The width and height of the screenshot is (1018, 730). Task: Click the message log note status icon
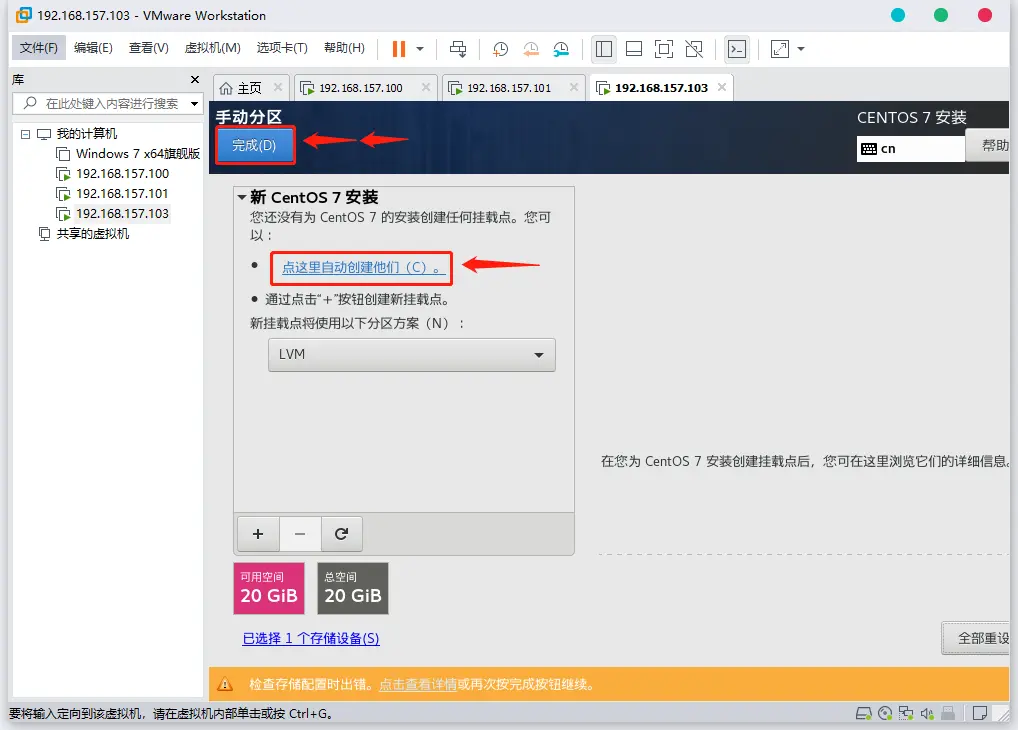[980, 714]
